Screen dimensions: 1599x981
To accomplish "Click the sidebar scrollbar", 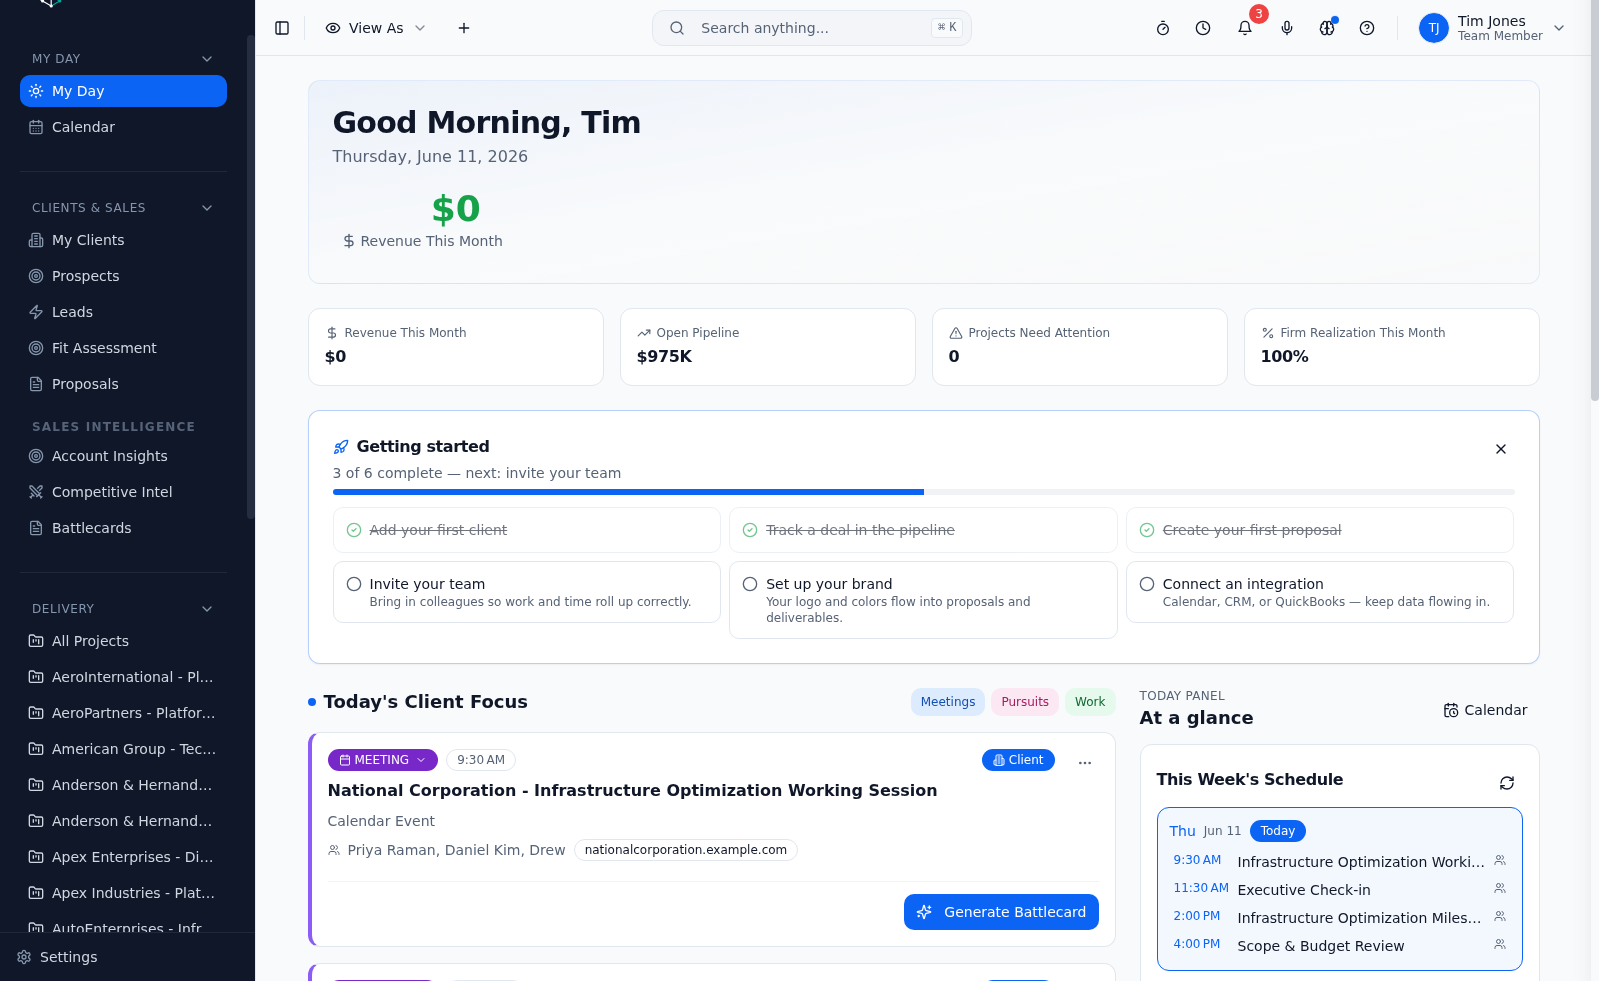I will pyautogui.click(x=250, y=277).
